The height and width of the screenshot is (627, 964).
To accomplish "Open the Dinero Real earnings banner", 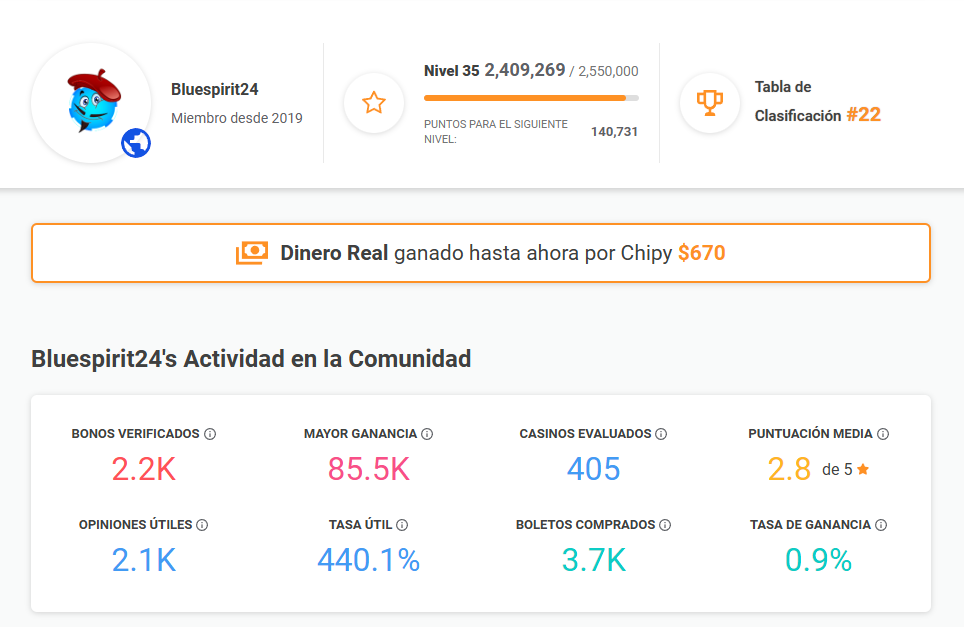I will (481, 252).
